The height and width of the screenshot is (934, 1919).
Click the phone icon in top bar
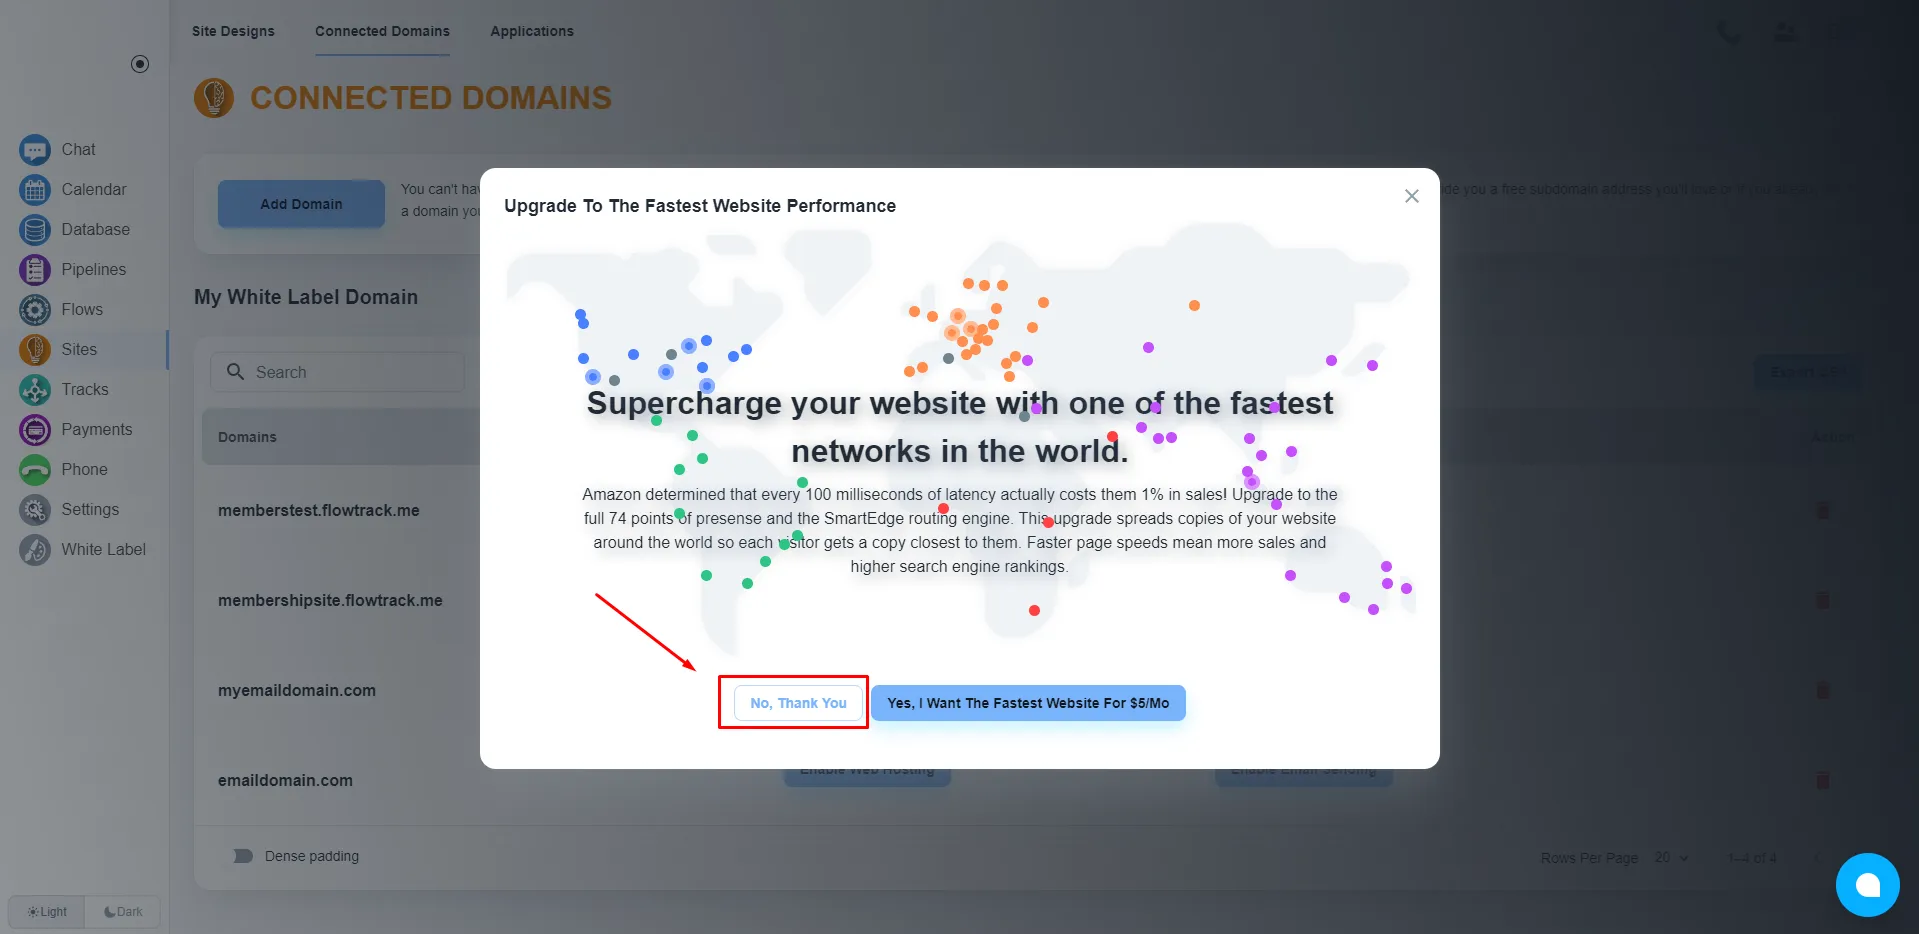point(1728,33)
